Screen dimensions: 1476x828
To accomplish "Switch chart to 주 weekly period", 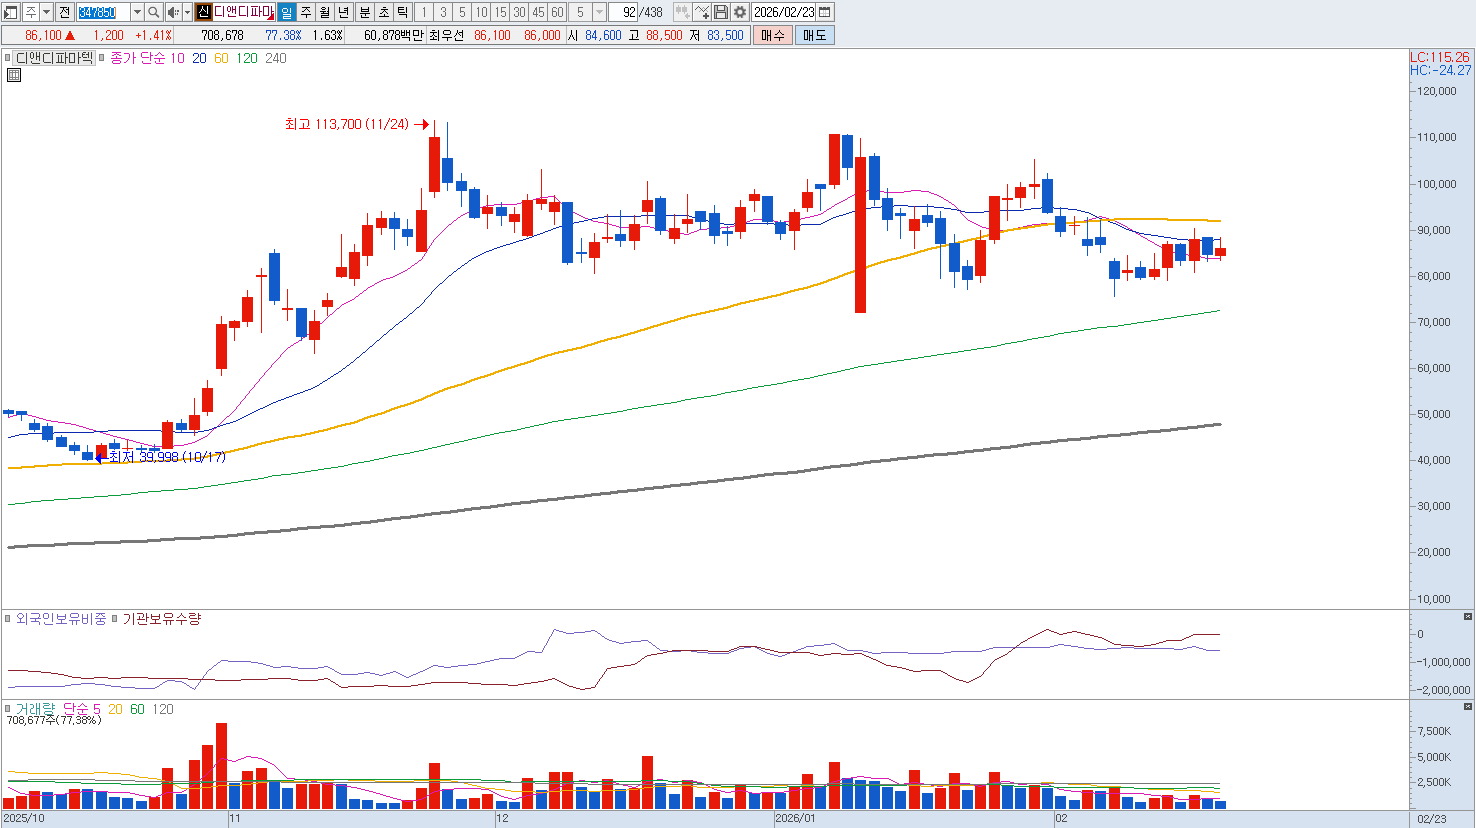I will click(x=306, y=12).
